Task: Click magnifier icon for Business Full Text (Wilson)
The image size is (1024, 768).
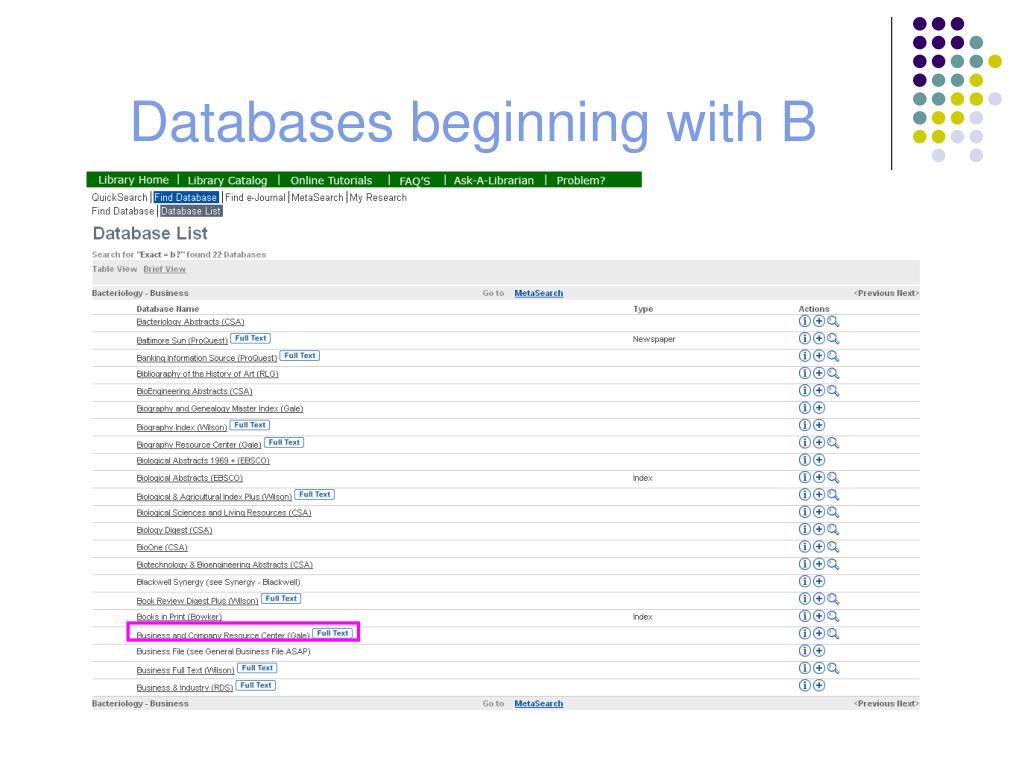Action: pos(833,668)
